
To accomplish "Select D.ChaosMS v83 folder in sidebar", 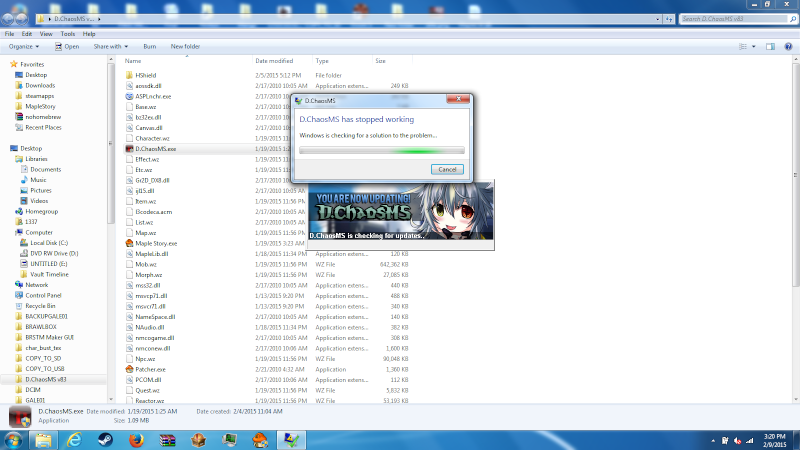I will tap(45, 380).
